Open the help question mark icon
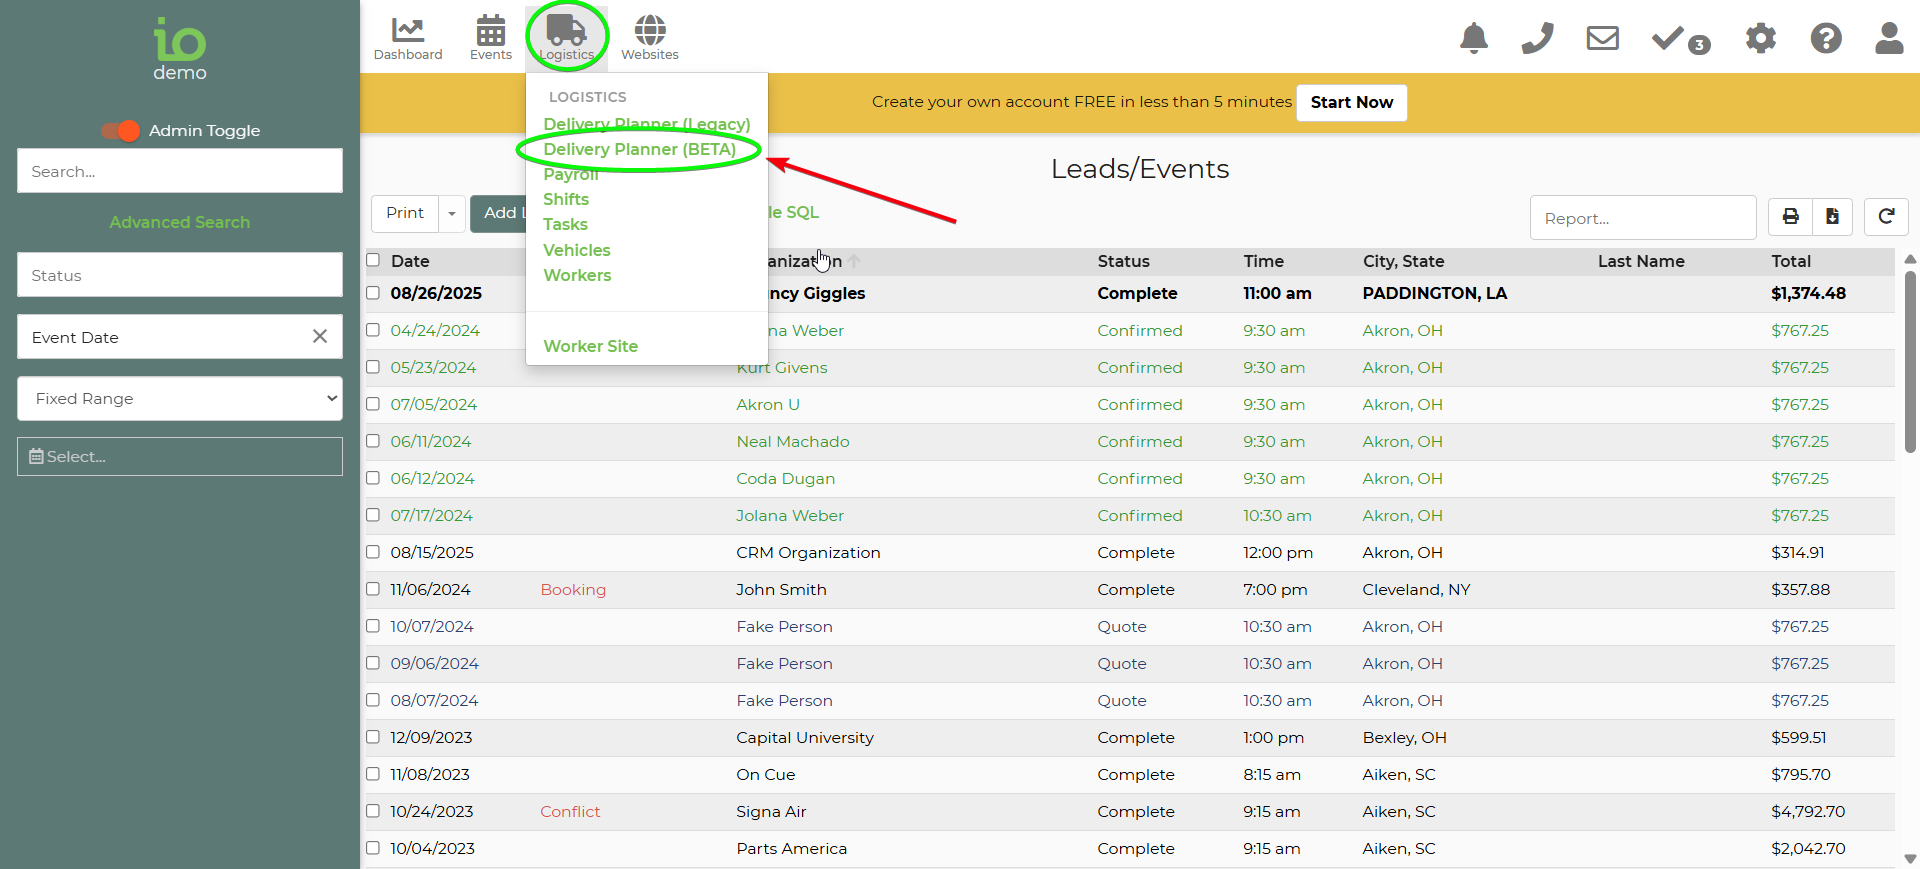 click(1825, 39)
